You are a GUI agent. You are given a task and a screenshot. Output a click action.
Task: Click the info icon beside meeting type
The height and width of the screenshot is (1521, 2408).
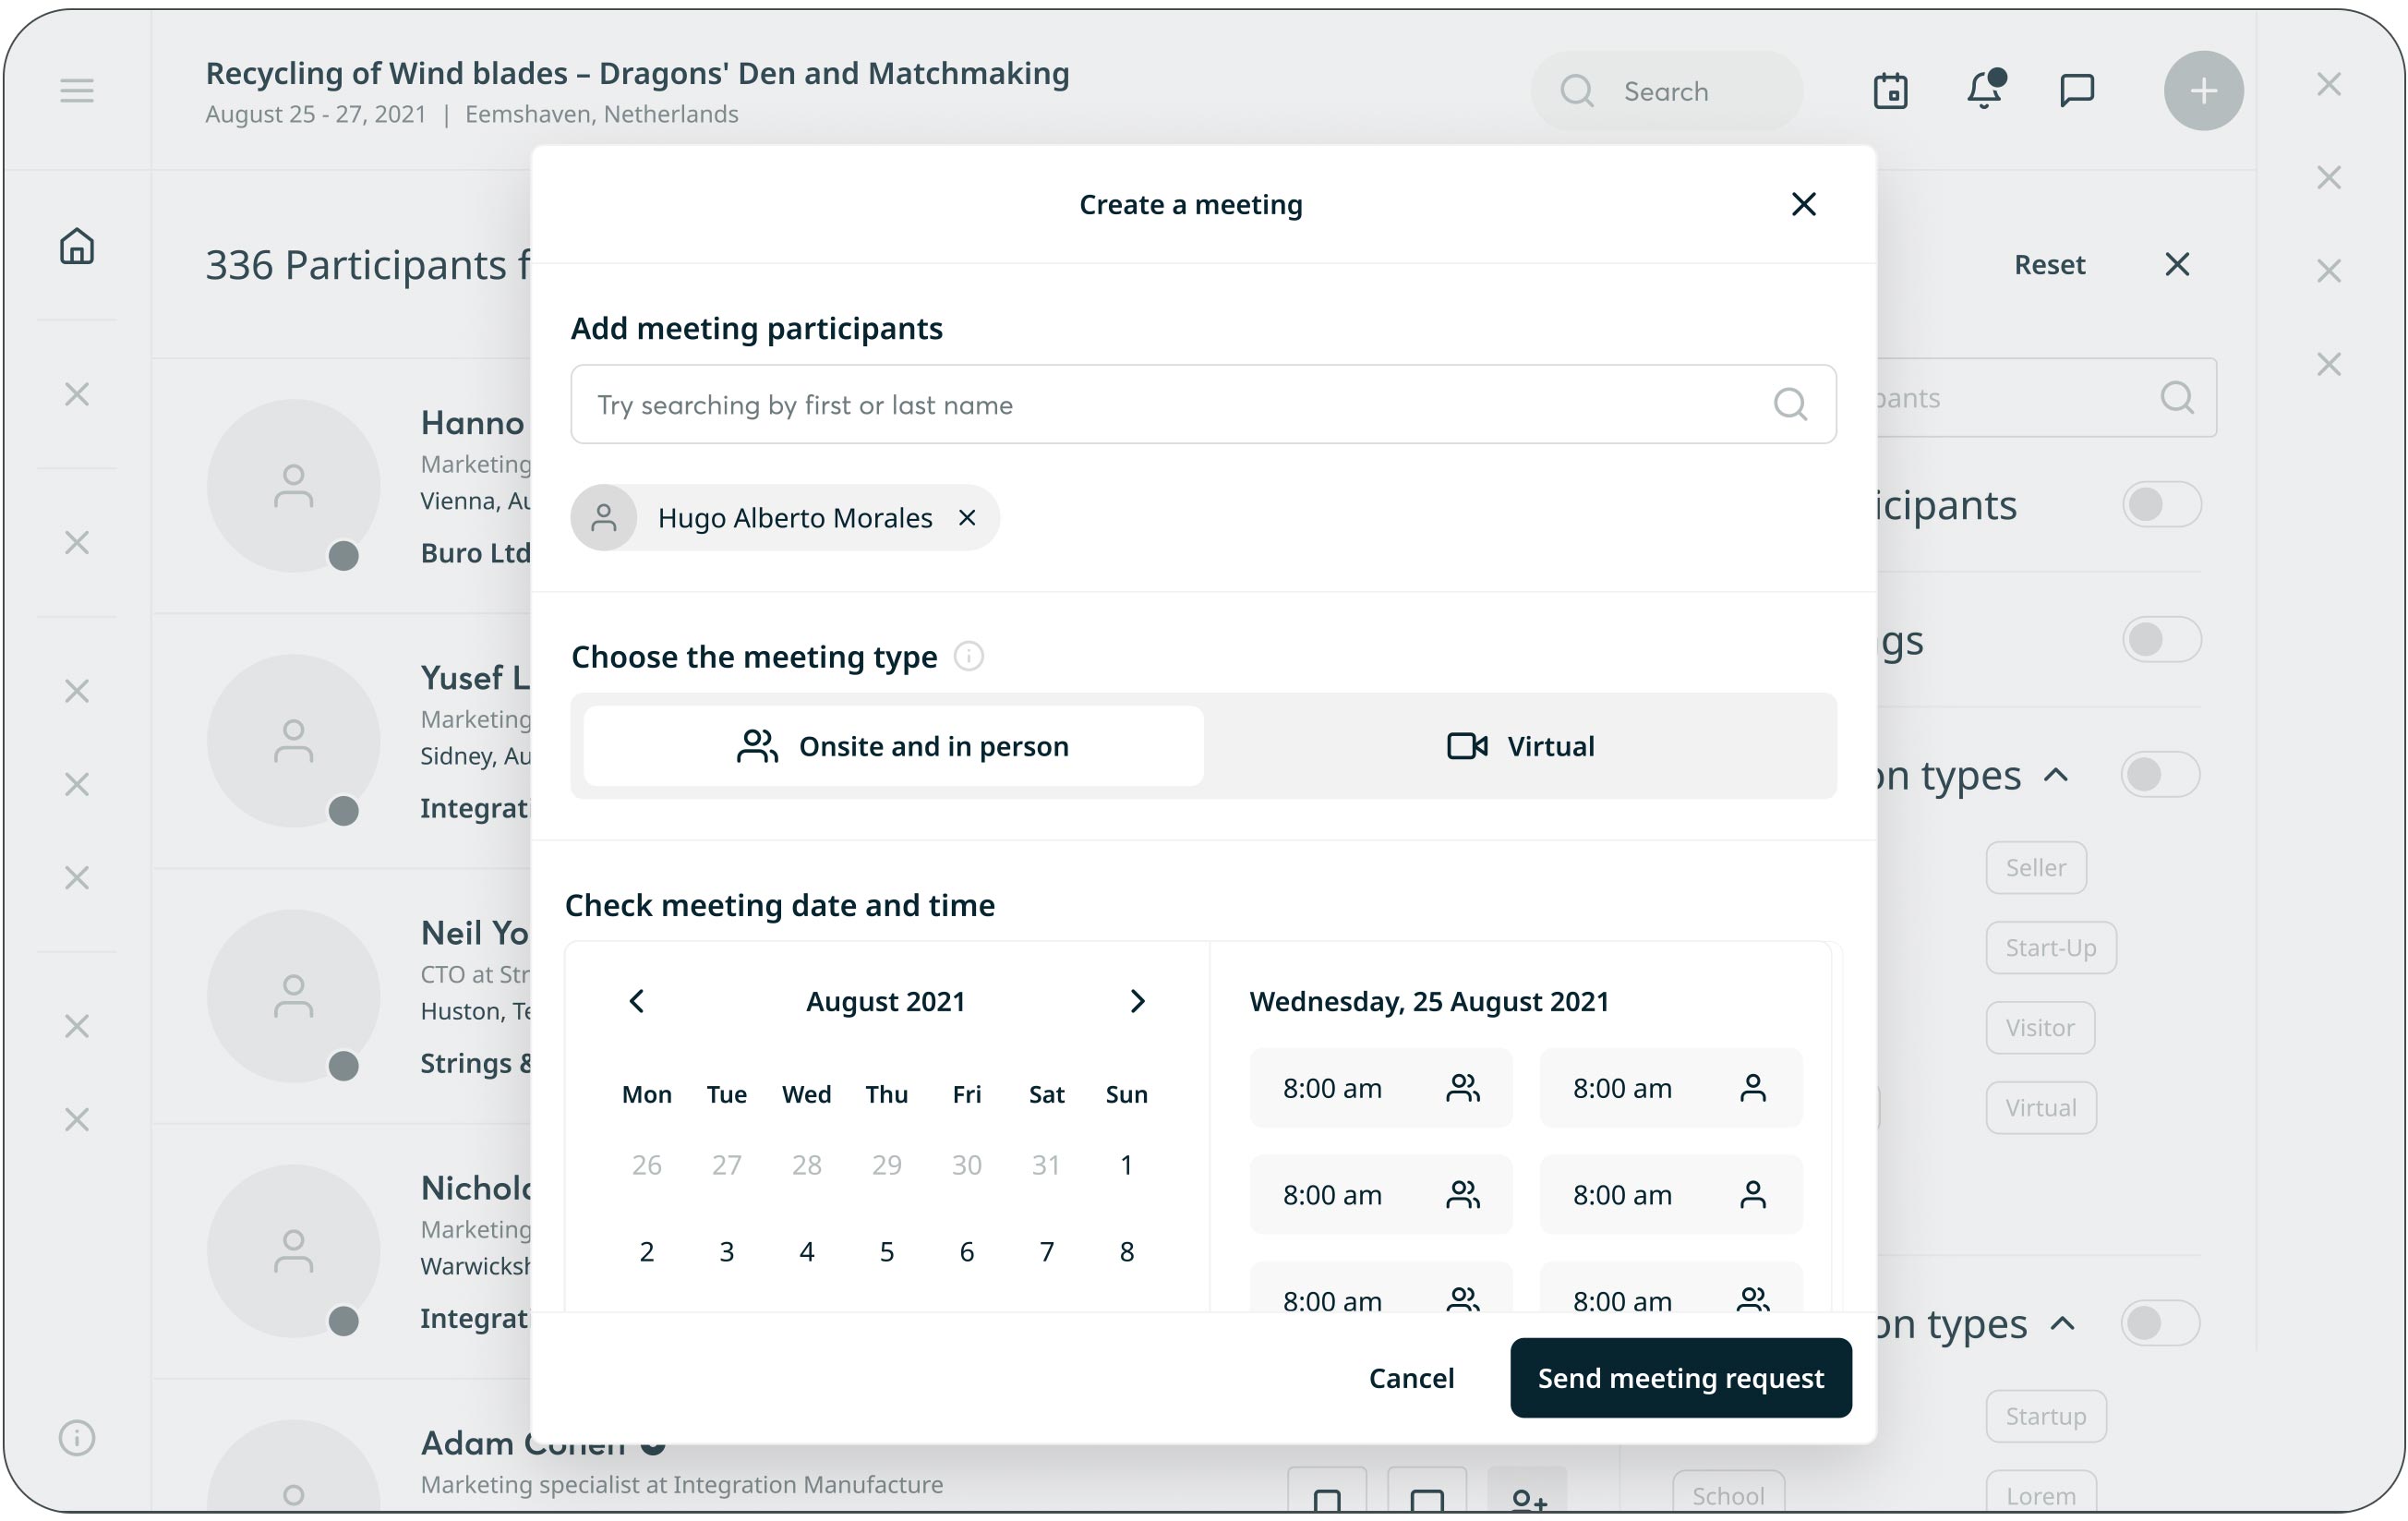click(x=968, y=656)
